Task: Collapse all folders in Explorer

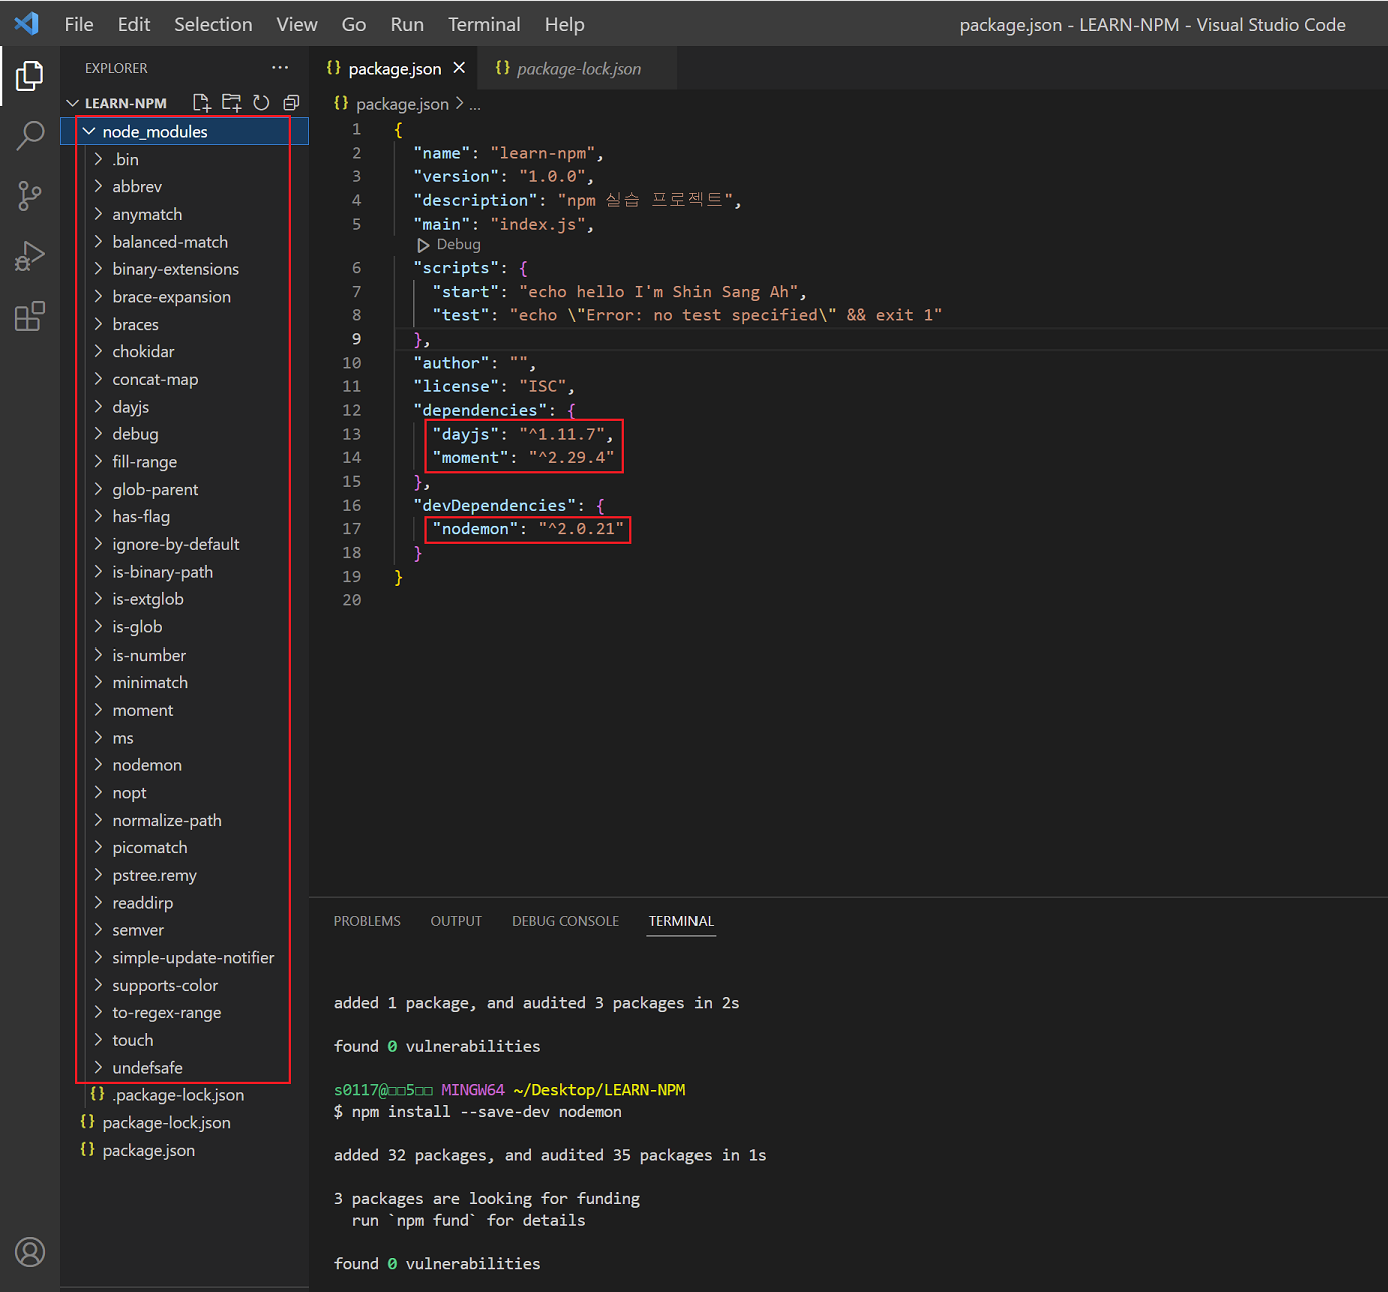Action: [291, 102]
